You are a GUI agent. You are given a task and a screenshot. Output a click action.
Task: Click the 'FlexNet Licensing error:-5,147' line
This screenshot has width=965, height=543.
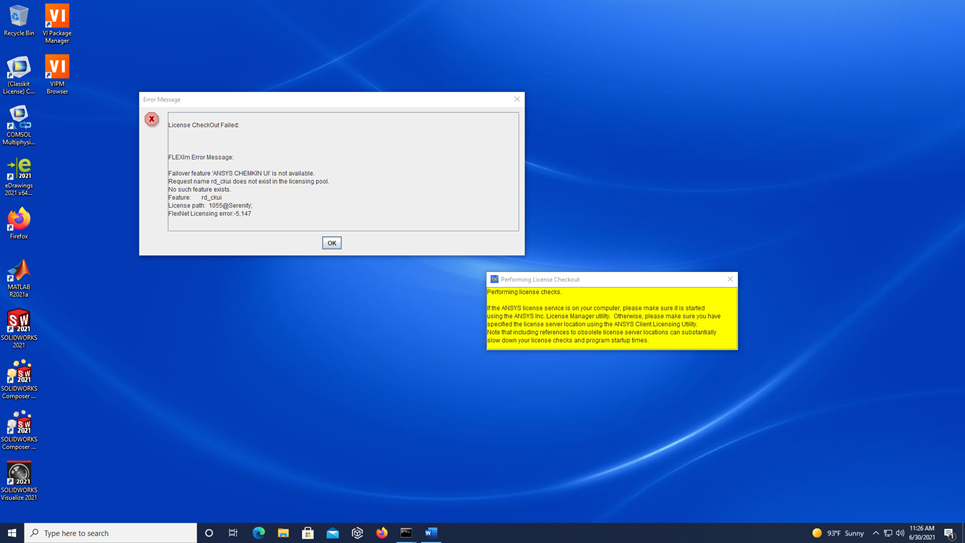209,214
